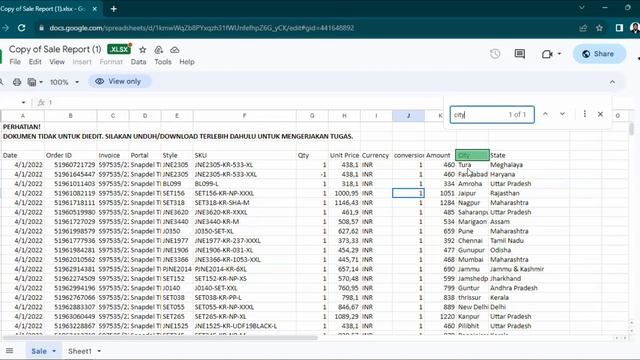640x360 pixels.
Task: Select the highlighted City header cell
Action: coord(472,155)
